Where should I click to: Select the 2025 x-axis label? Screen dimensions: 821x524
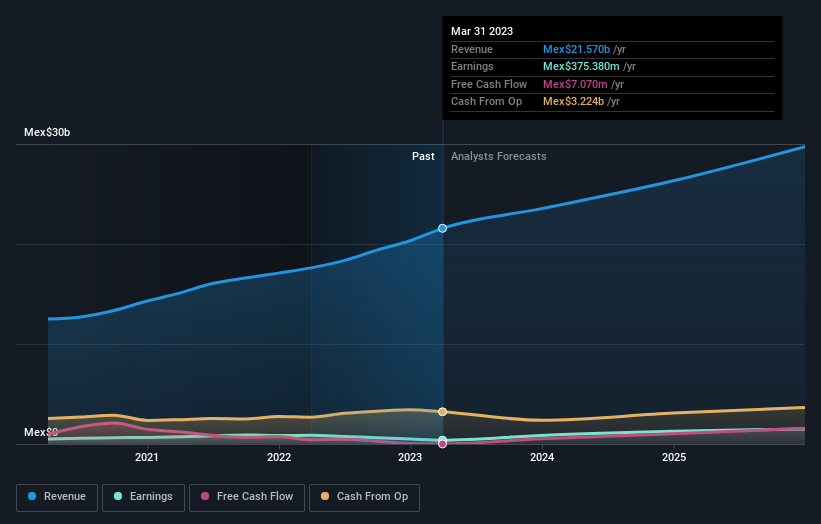click(674, 457)
